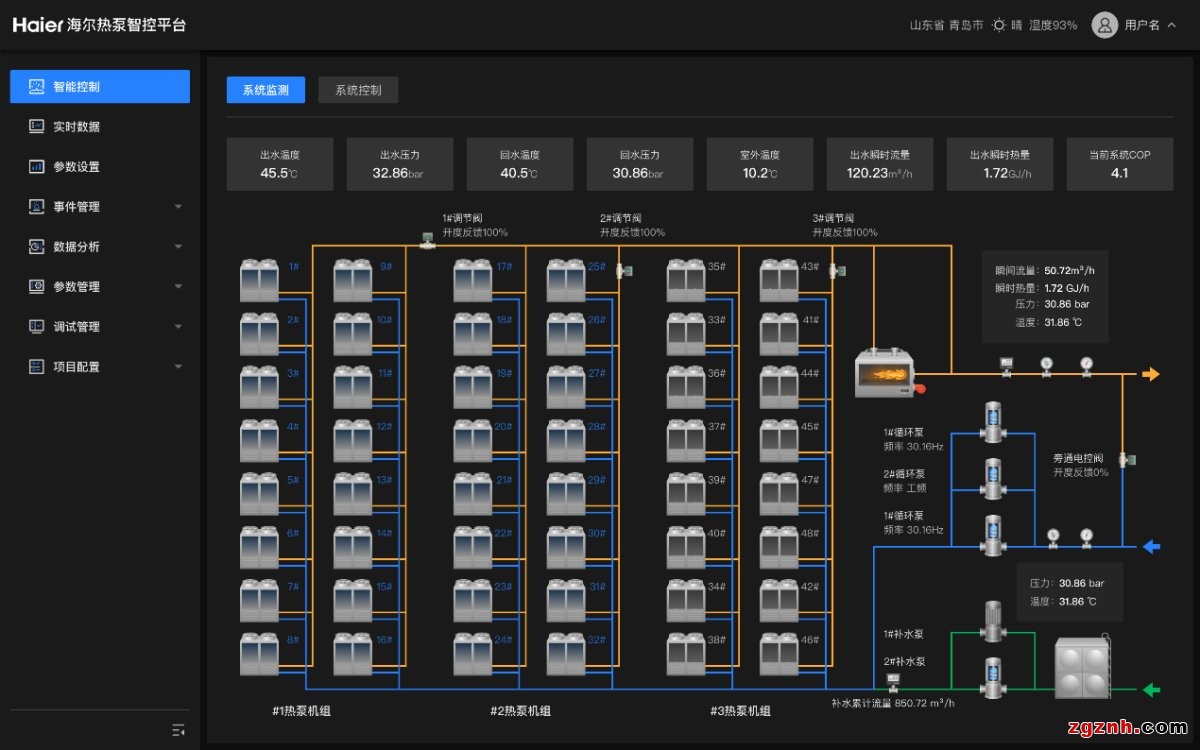Click the 系统监测 tab button
The image size is (1200, 750).
(266, 90)
